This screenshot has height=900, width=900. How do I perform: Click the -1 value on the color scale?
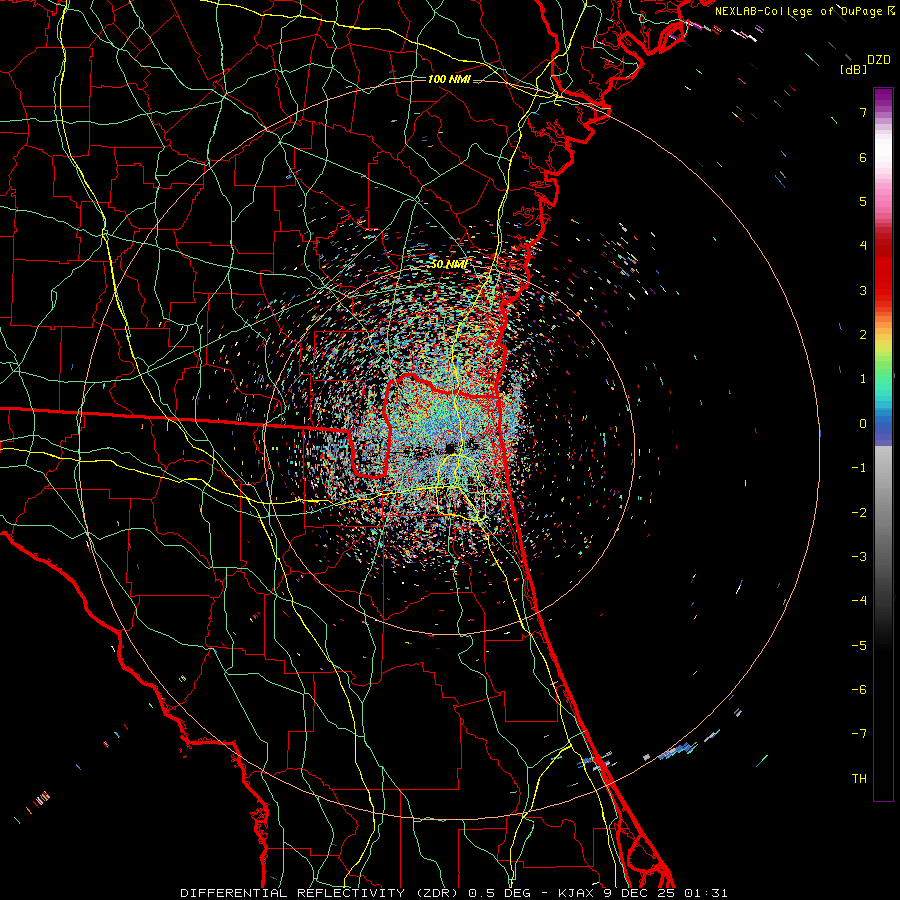pos(859,468)
